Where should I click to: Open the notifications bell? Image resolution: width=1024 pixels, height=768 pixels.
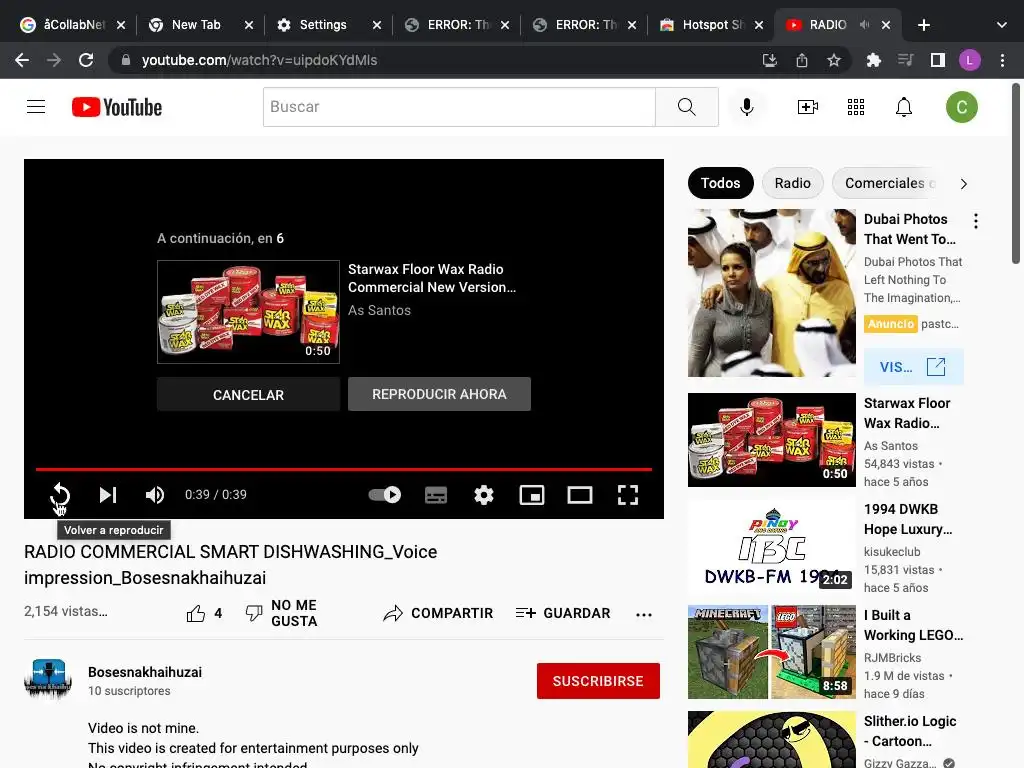click(904, 107)
